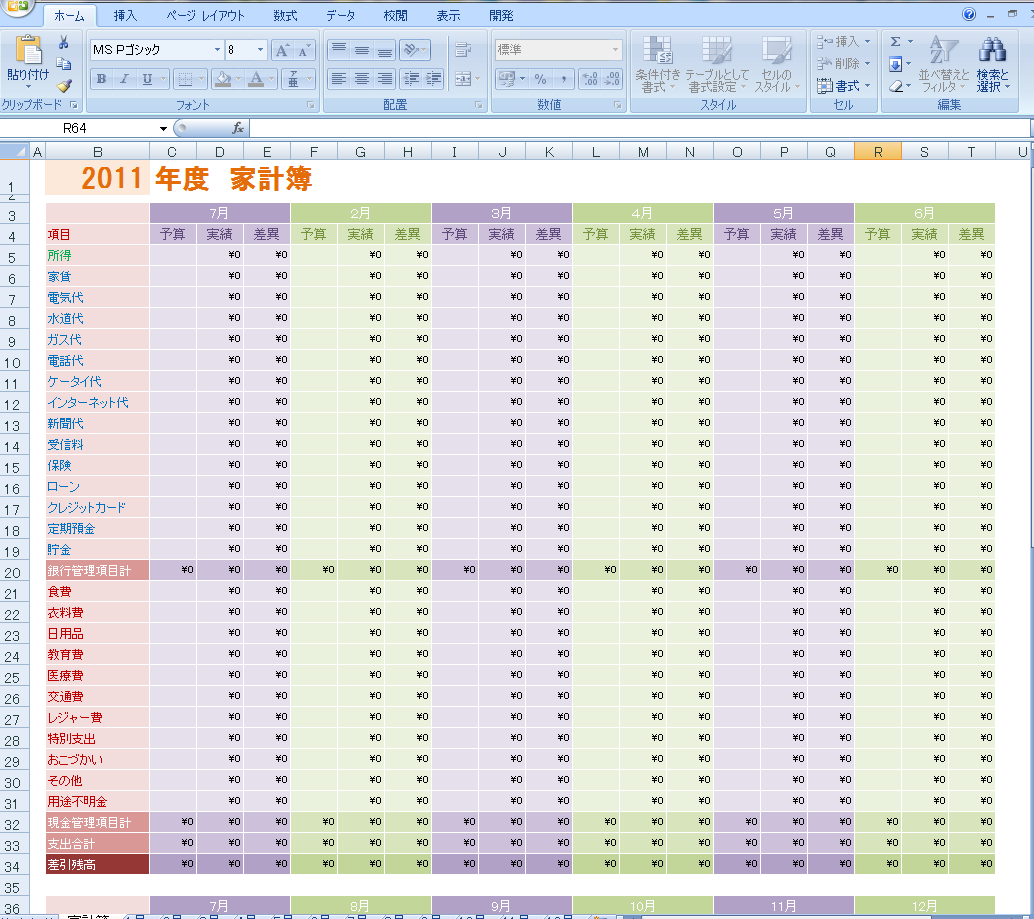This screenshot has width=1034, height=919.
Task: Click the AutoSum sigma icon
Action: 895,42
